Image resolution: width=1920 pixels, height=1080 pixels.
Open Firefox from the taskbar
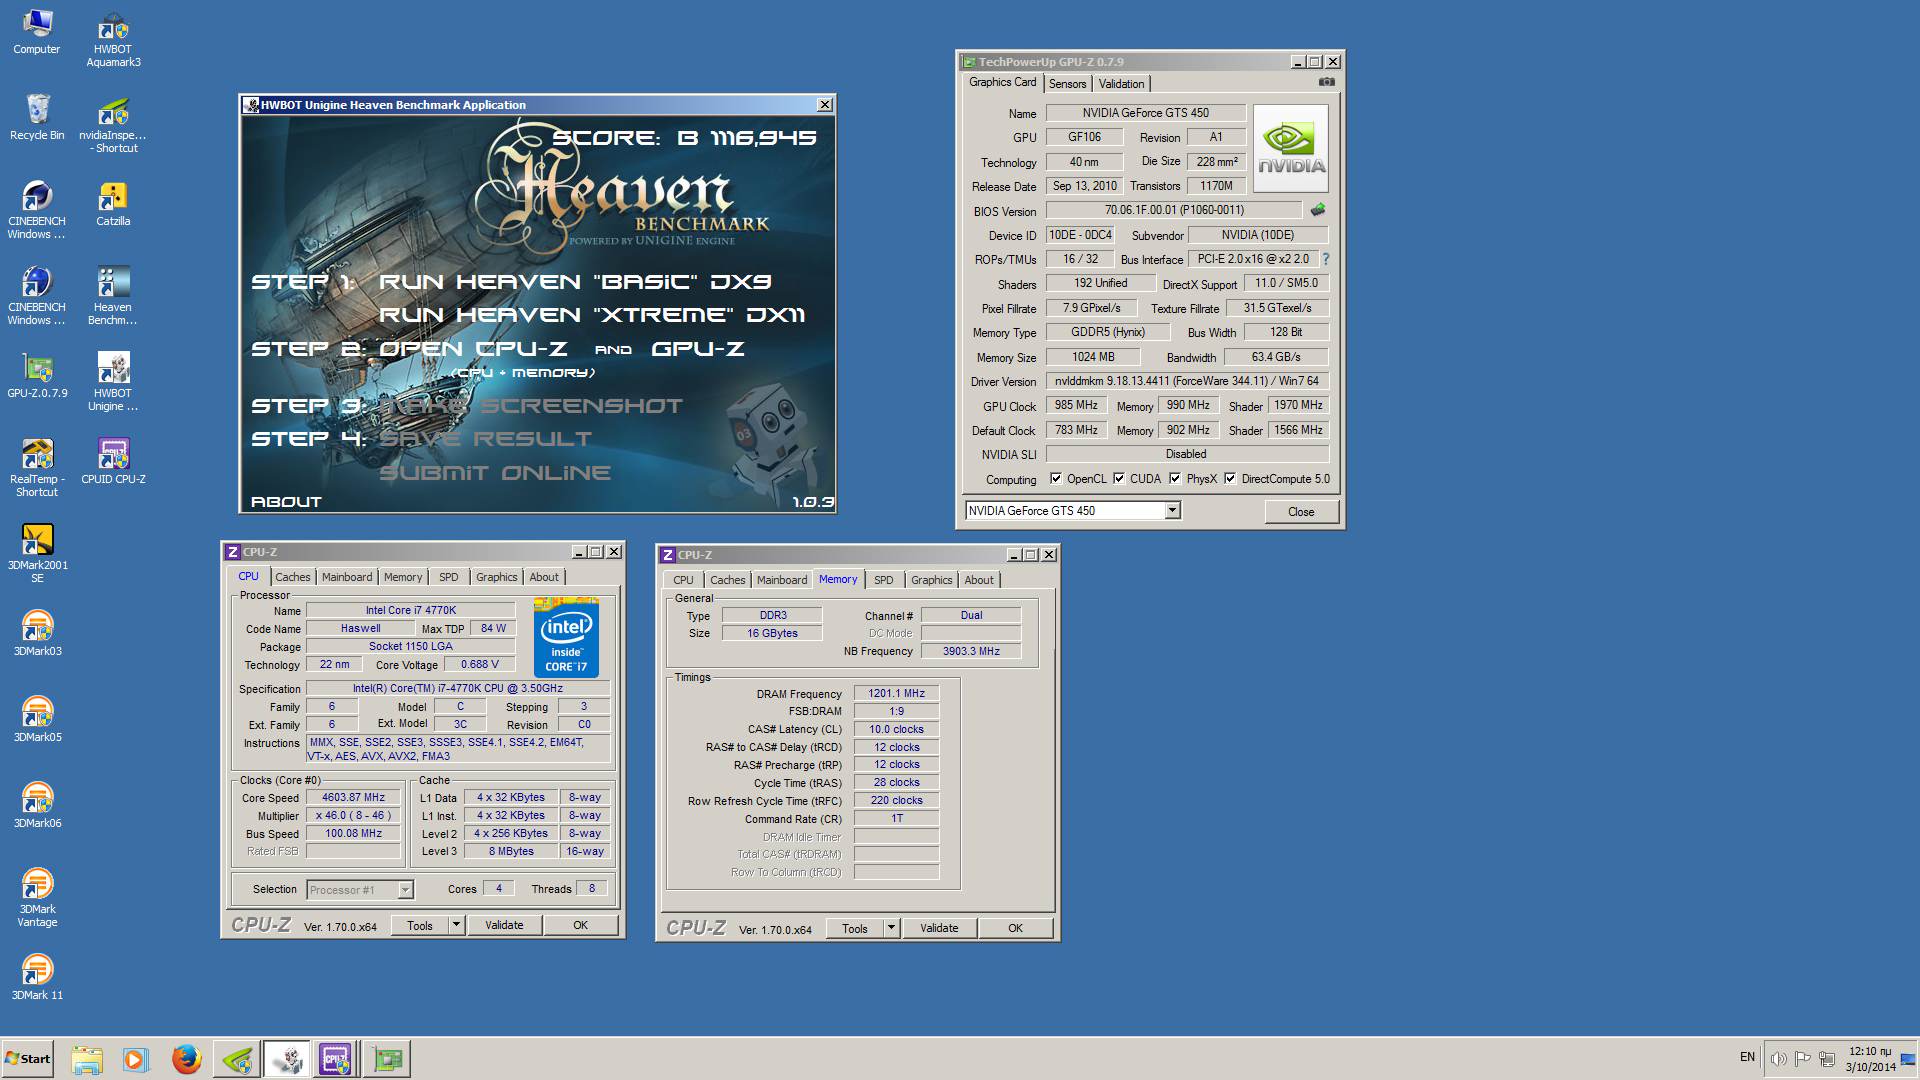[x=186, y=1059]
